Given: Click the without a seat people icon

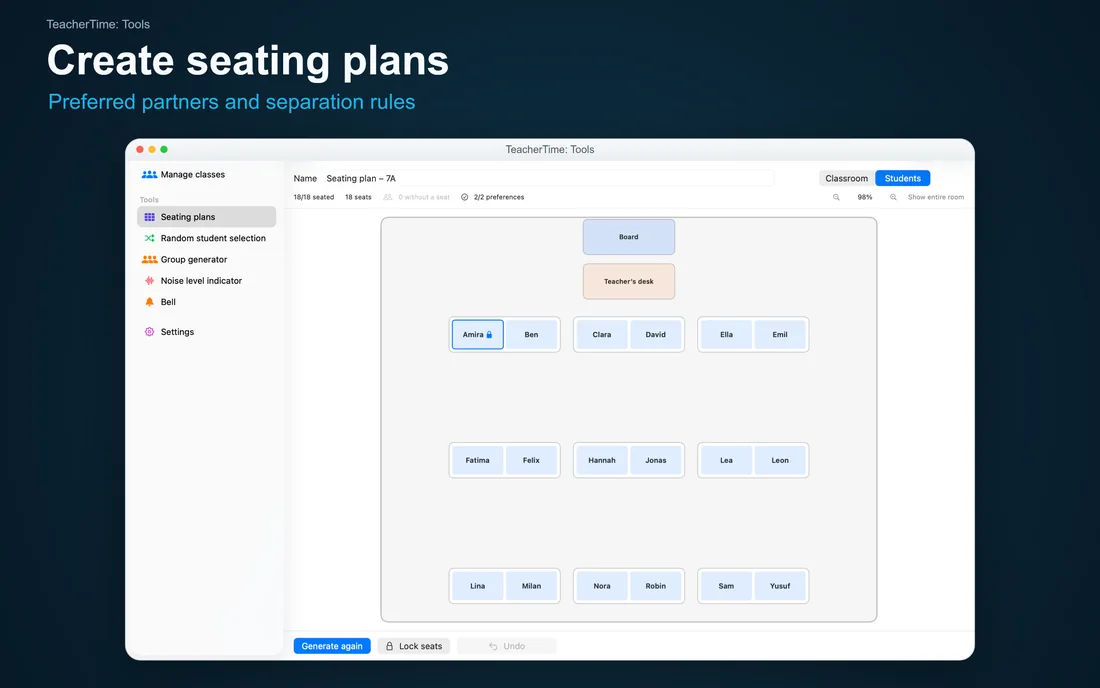Looking at the screenshot, I should click(x=388, y=198).
